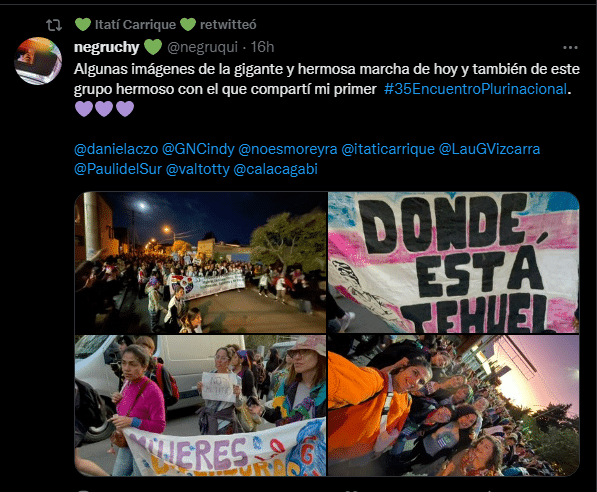Open the @valtotty mention

198,169
